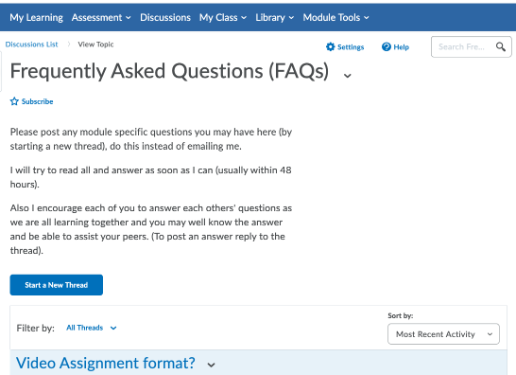Click the Subscribe link text
Image resolution: width=516 pixels, height=375 pixels.
point(37,101)
